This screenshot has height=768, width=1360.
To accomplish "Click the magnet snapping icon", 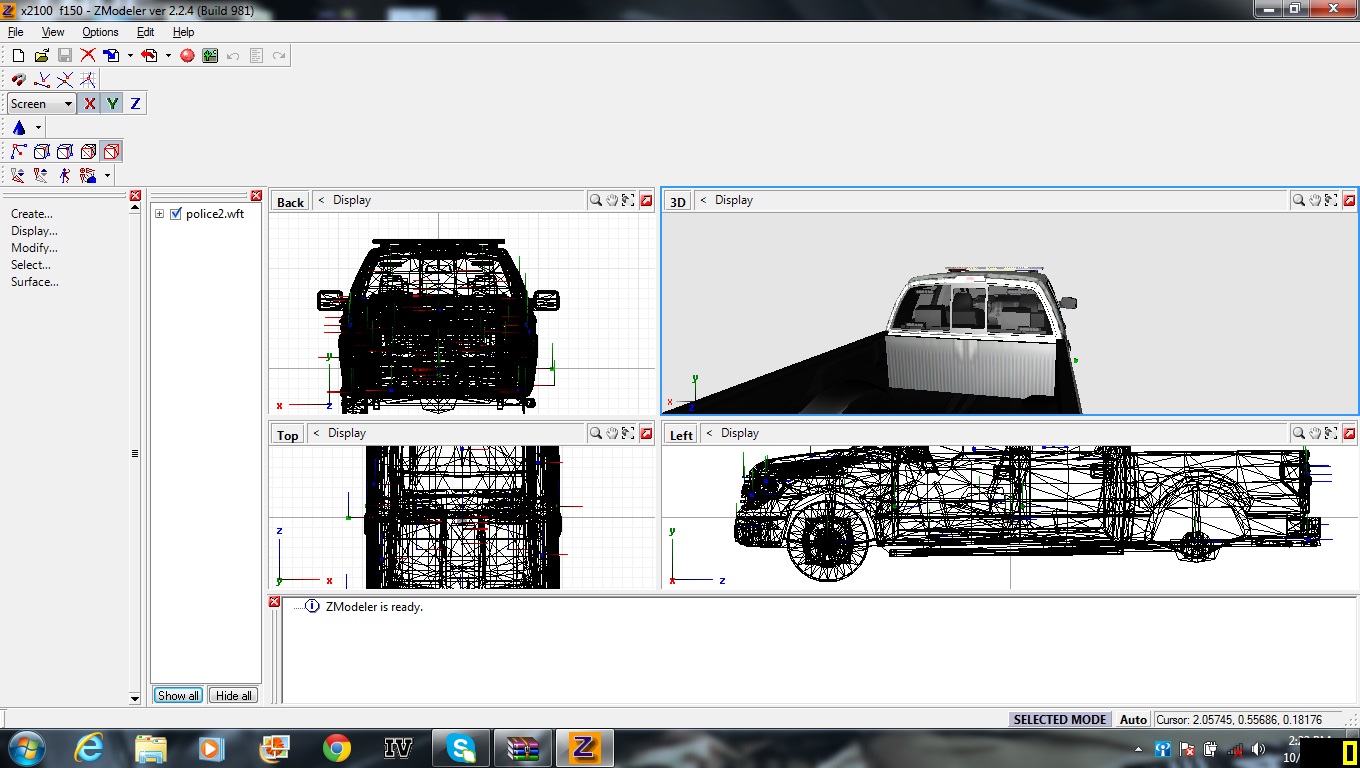I will coord(18,80).
